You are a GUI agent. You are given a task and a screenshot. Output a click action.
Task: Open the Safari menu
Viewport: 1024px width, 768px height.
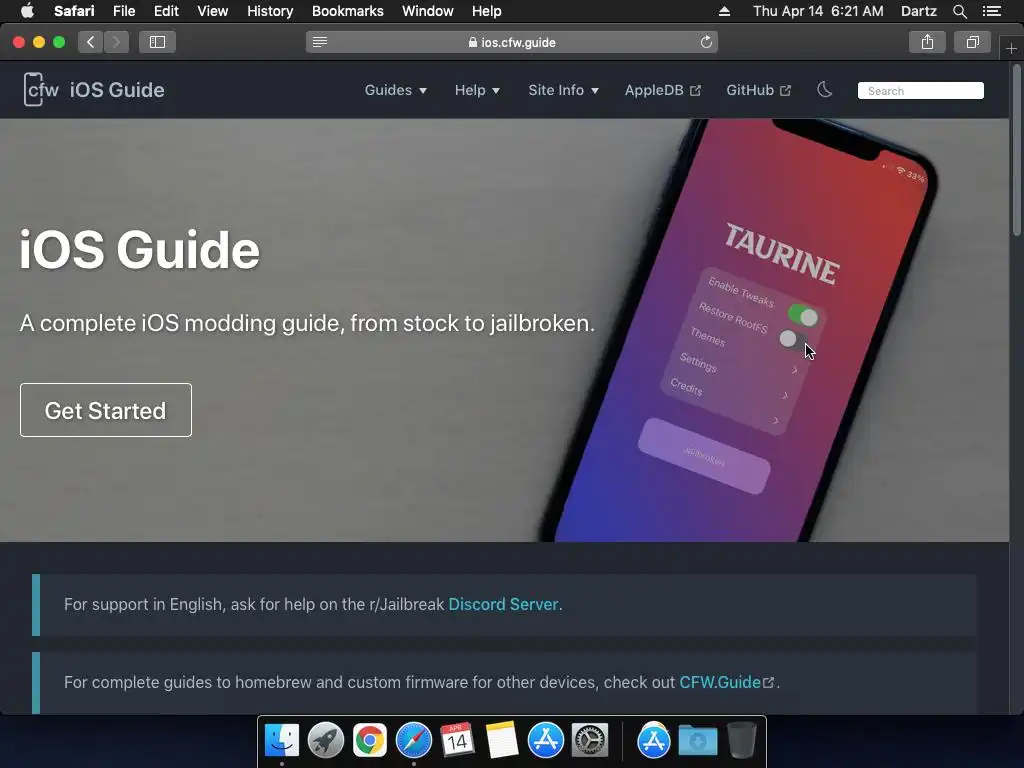point(74,11)
